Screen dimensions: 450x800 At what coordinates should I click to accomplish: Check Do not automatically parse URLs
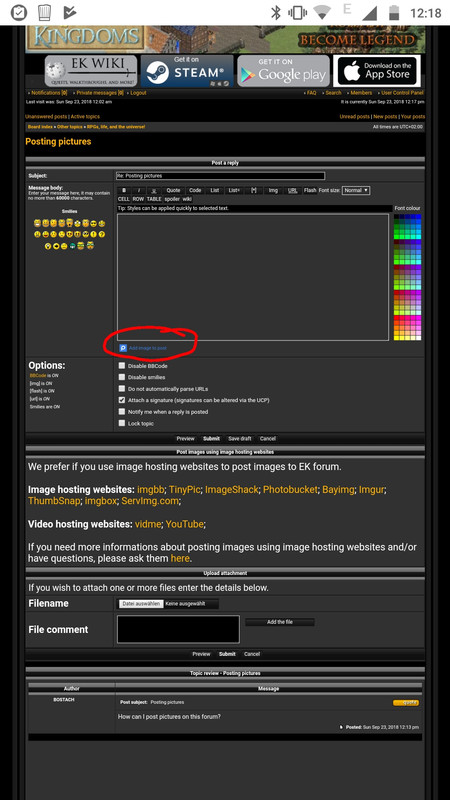[x=121, y=389]
